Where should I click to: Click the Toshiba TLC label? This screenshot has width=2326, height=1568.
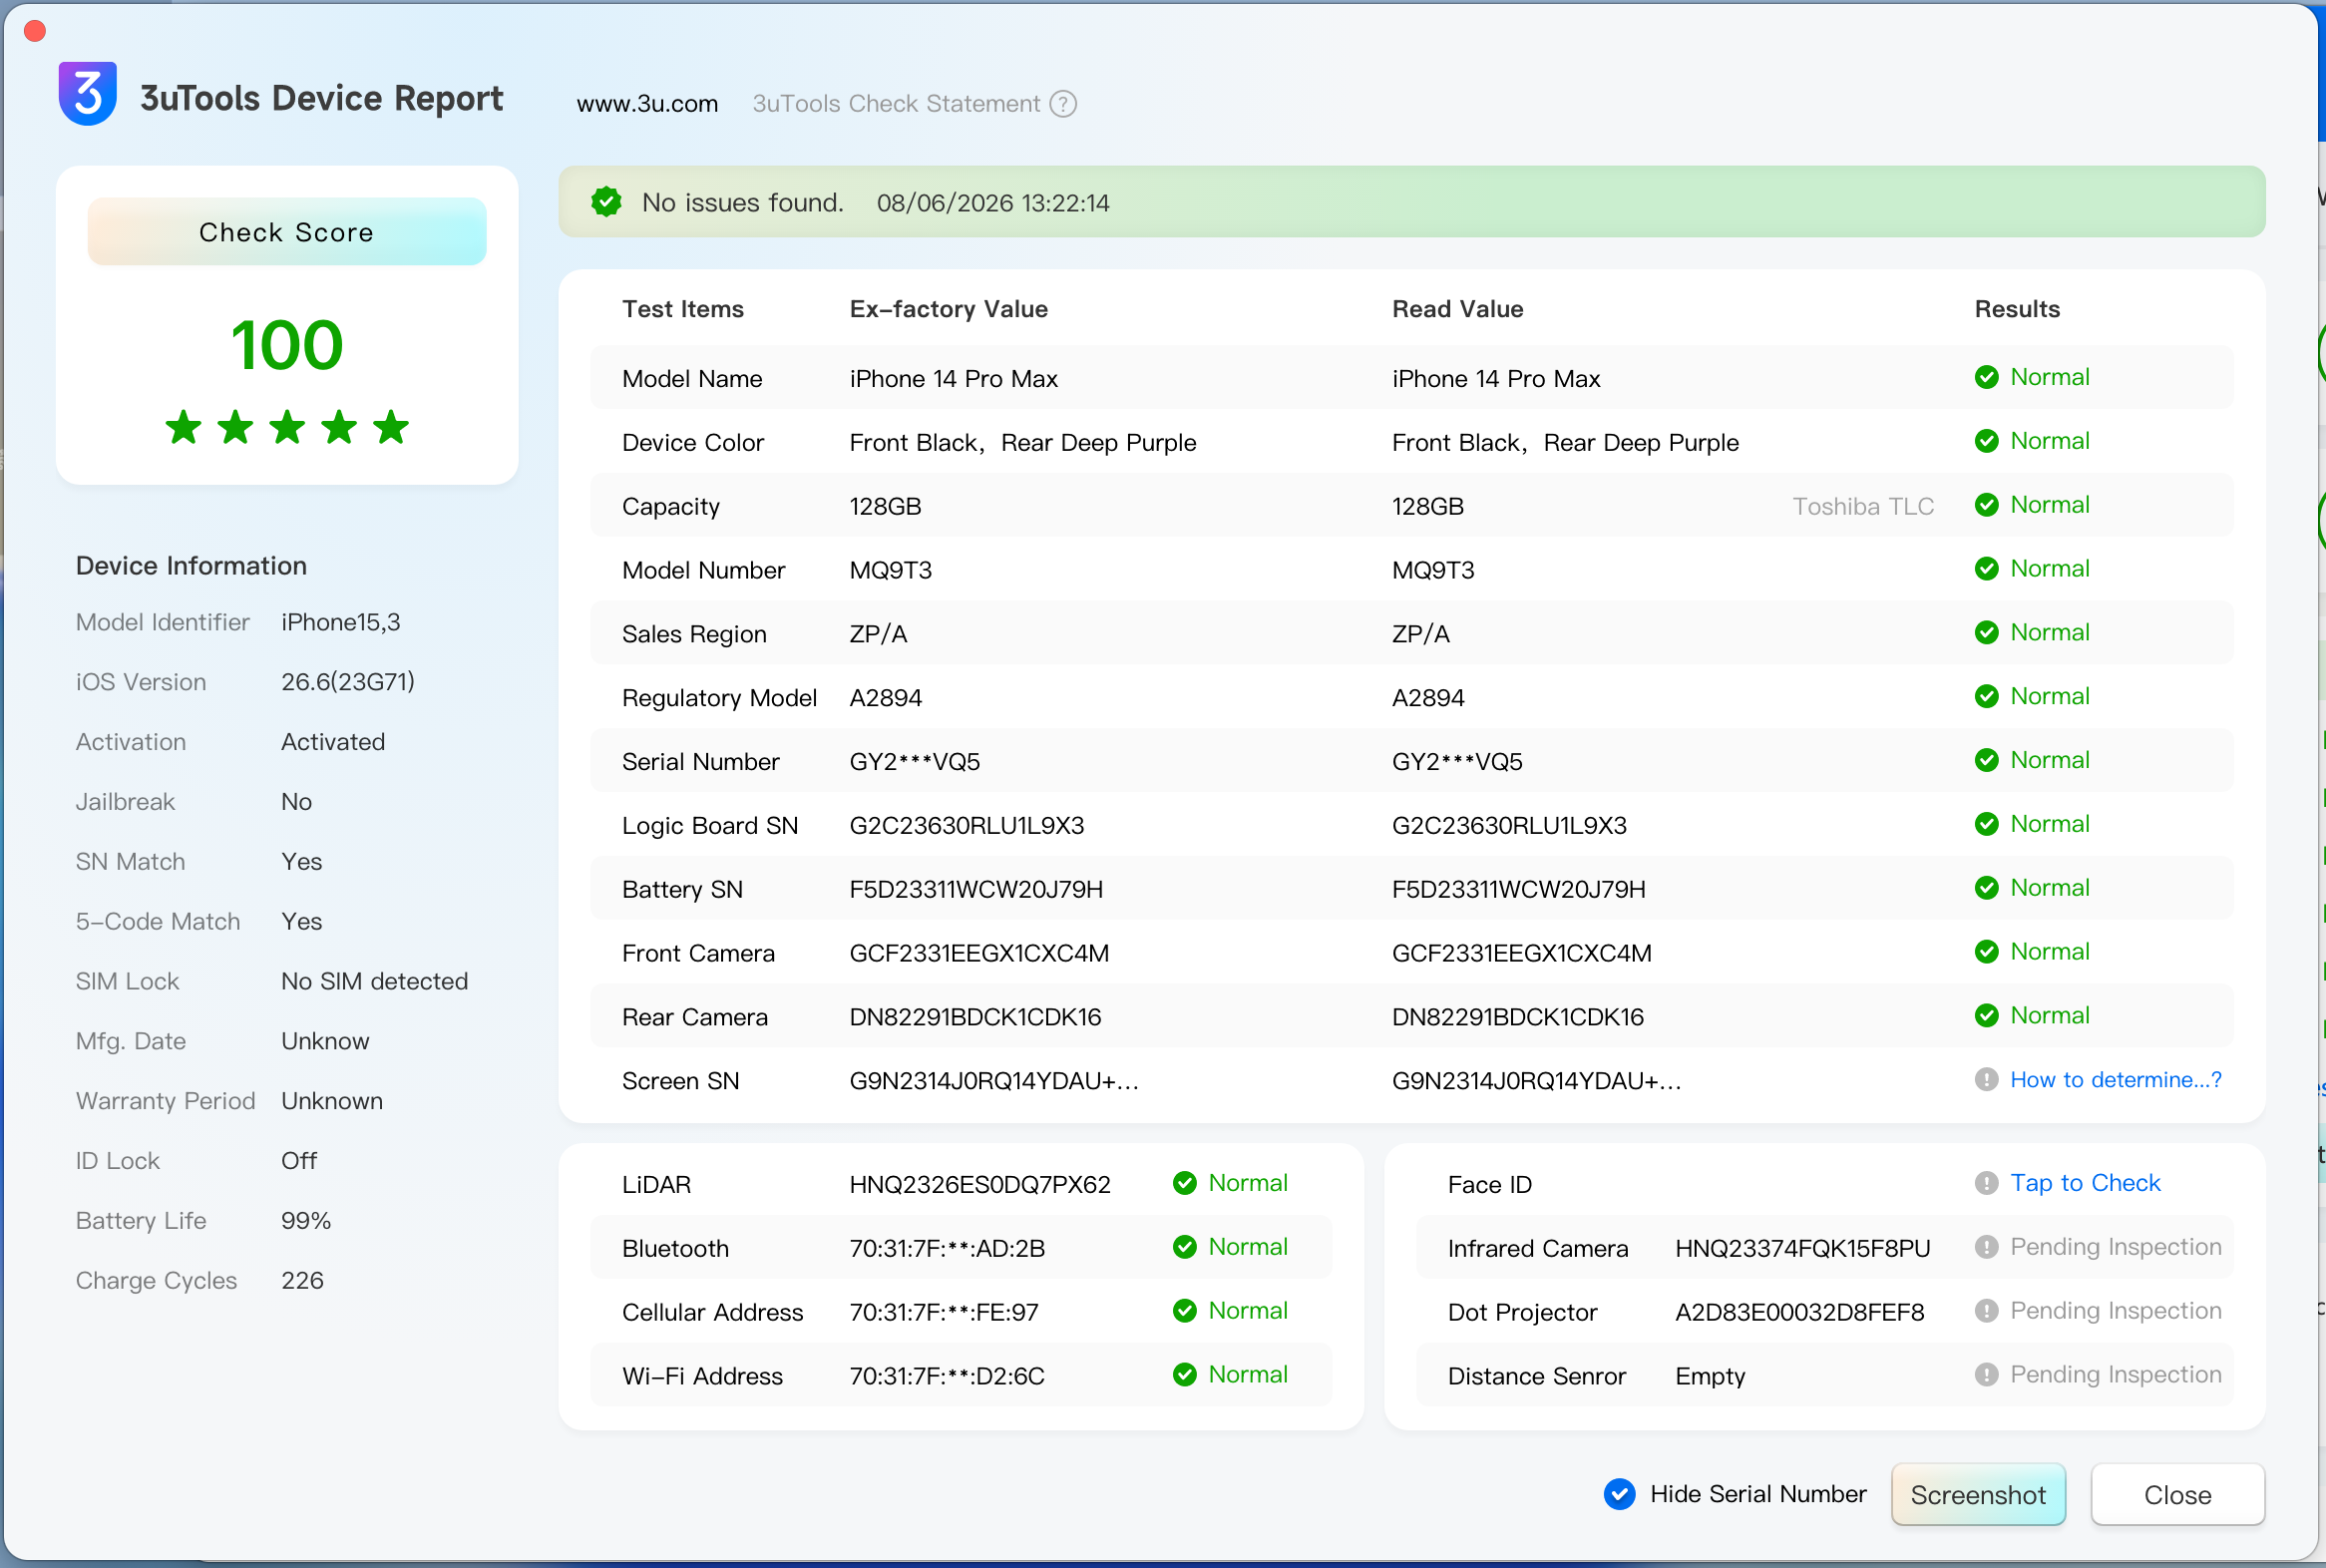pos(1863,506)
